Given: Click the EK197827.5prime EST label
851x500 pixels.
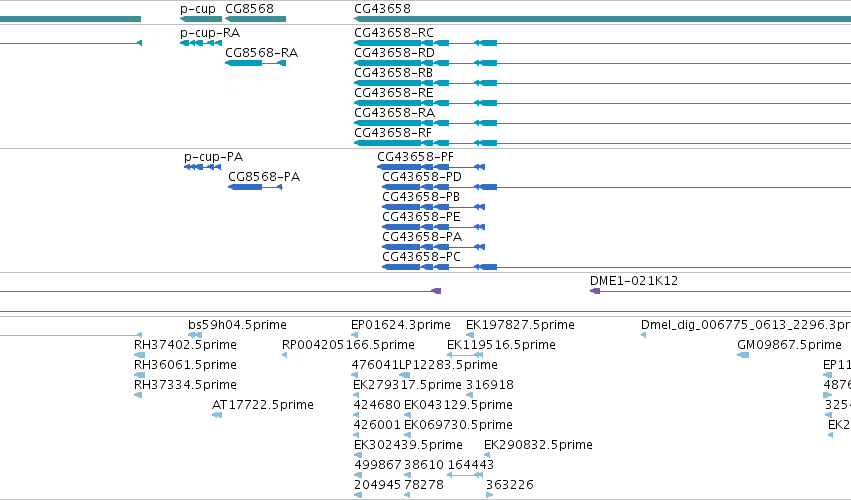Looking at the screenshot, I should [x=520, y=325].
